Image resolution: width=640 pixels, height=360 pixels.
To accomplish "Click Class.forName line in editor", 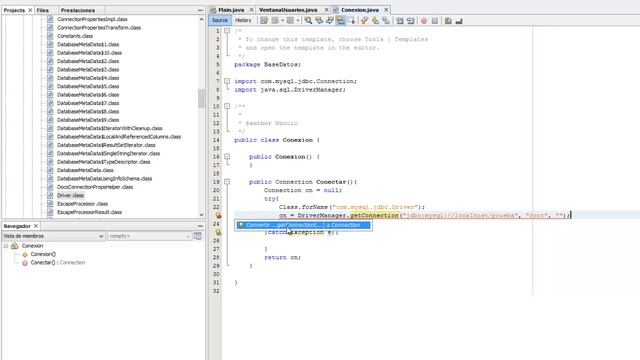I will tap(352, 207).
